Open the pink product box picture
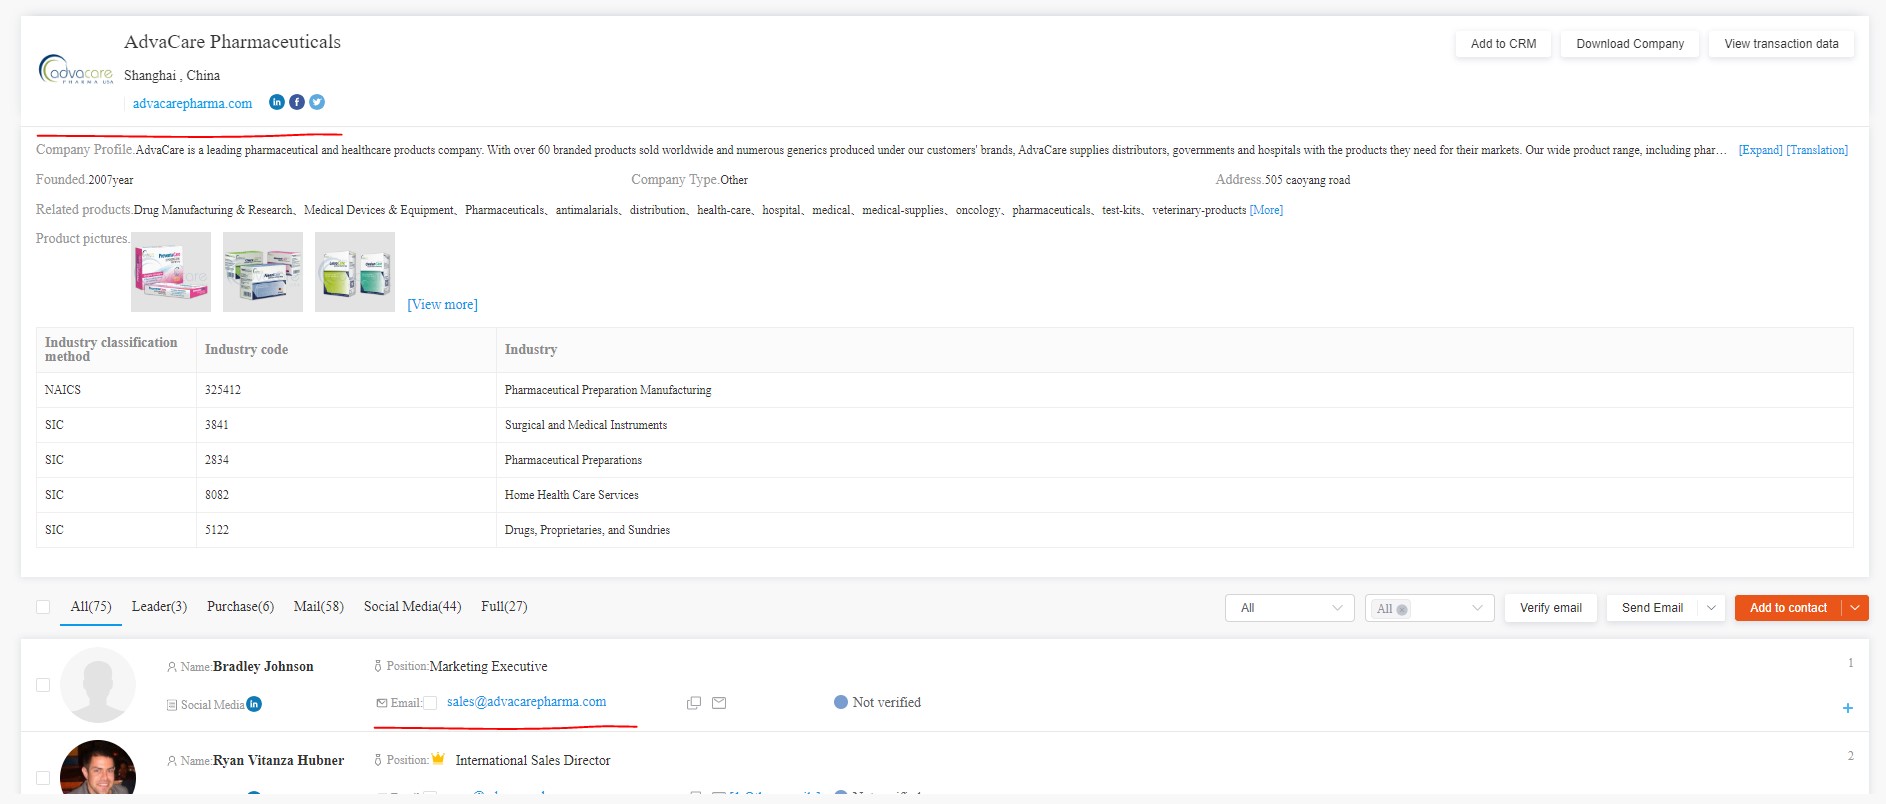 point(171,272)
